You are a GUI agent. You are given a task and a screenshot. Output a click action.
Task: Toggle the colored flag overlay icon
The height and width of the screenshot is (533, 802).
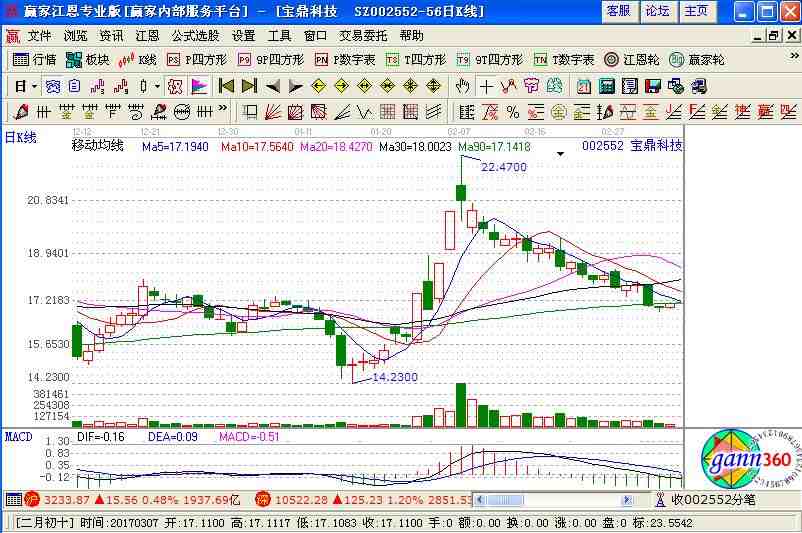click(199, 86)
